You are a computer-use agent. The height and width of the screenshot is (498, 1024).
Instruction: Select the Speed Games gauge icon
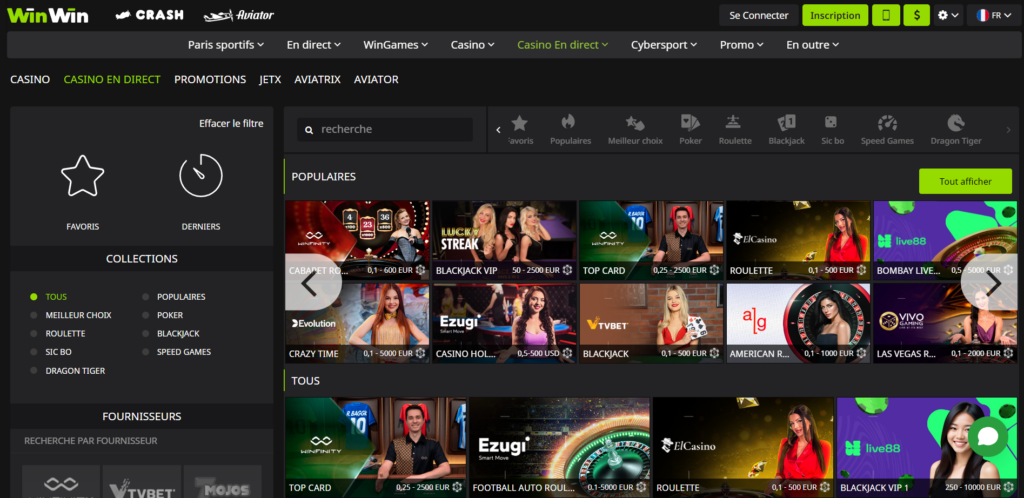click(887, 123)
